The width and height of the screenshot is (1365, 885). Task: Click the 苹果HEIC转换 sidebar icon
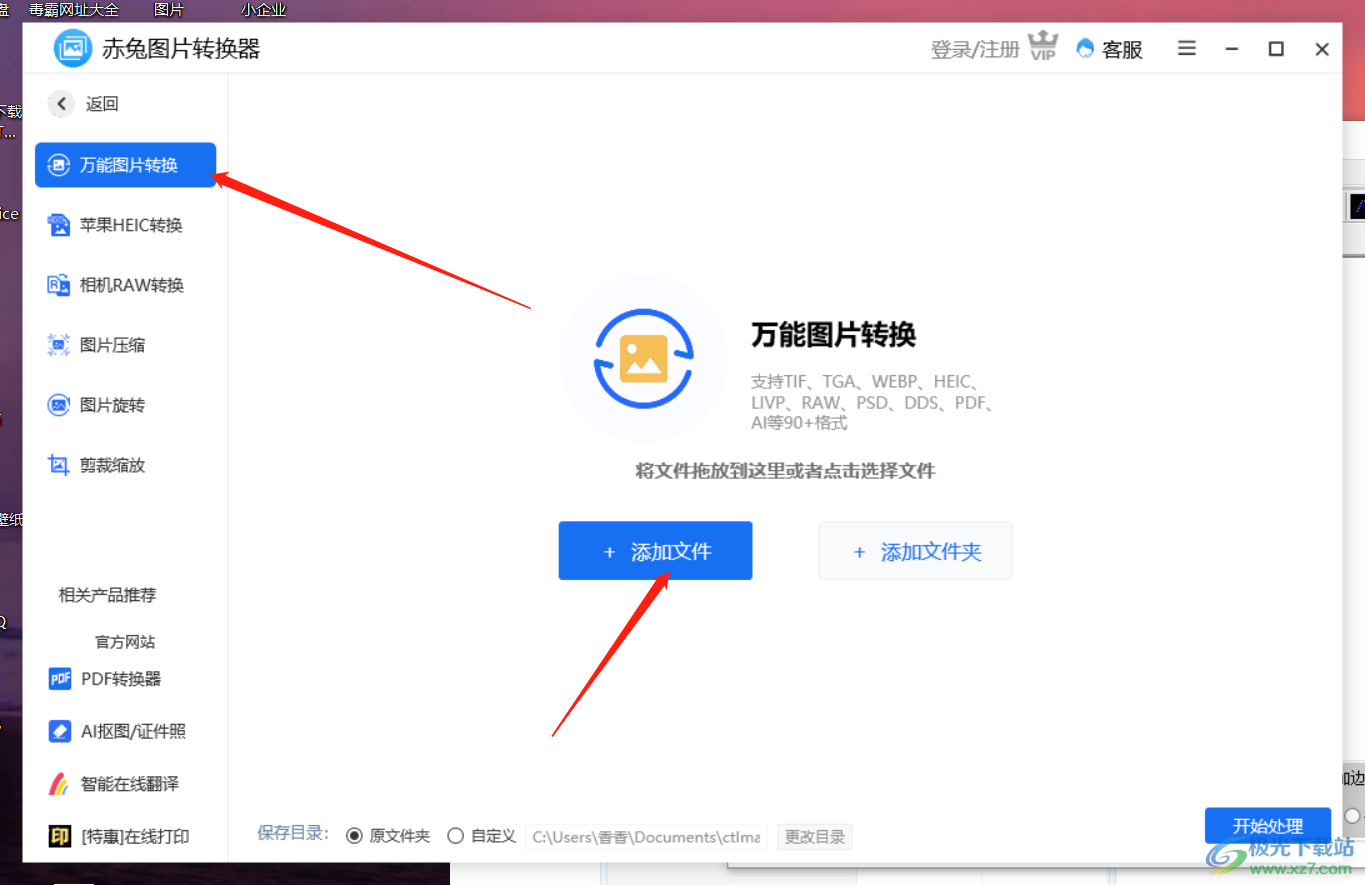coord(59,225)
